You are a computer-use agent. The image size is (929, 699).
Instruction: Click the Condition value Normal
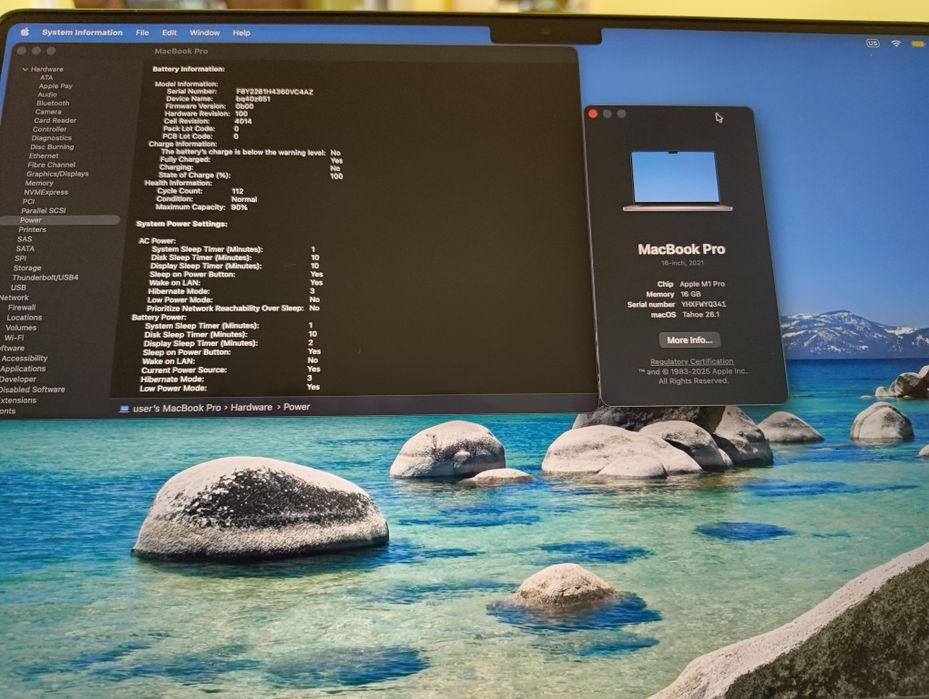(x=244, y=200)
